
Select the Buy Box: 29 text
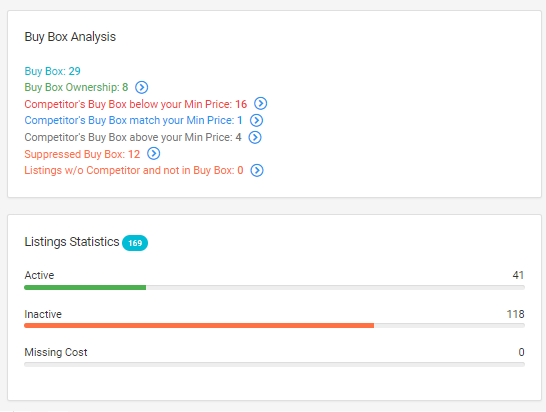(53, 71)
